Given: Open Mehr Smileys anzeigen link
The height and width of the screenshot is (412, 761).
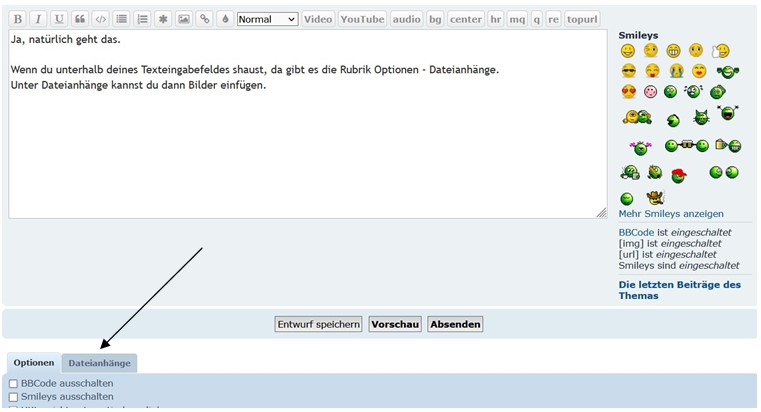Looking at the screenshot, I should [671, 214].
